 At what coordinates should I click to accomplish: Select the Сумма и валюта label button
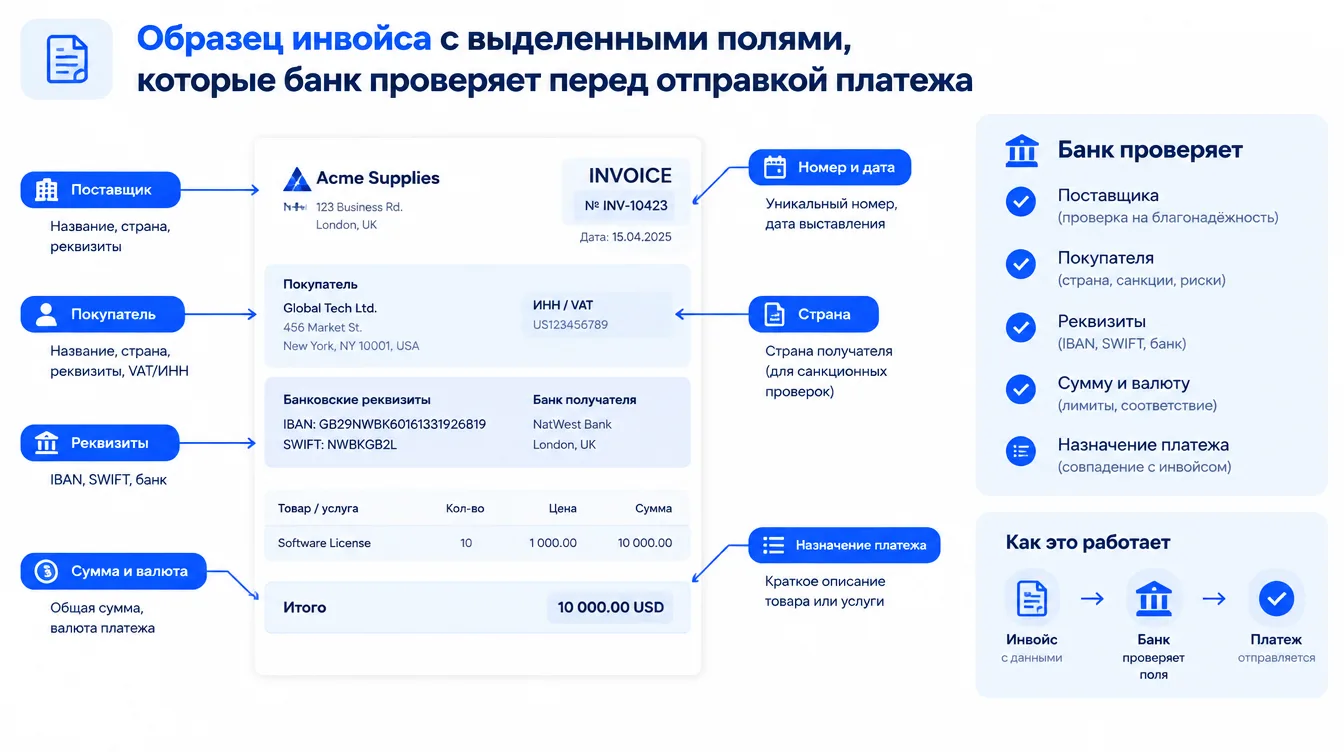pyautogui.click(x=114, y=571)
